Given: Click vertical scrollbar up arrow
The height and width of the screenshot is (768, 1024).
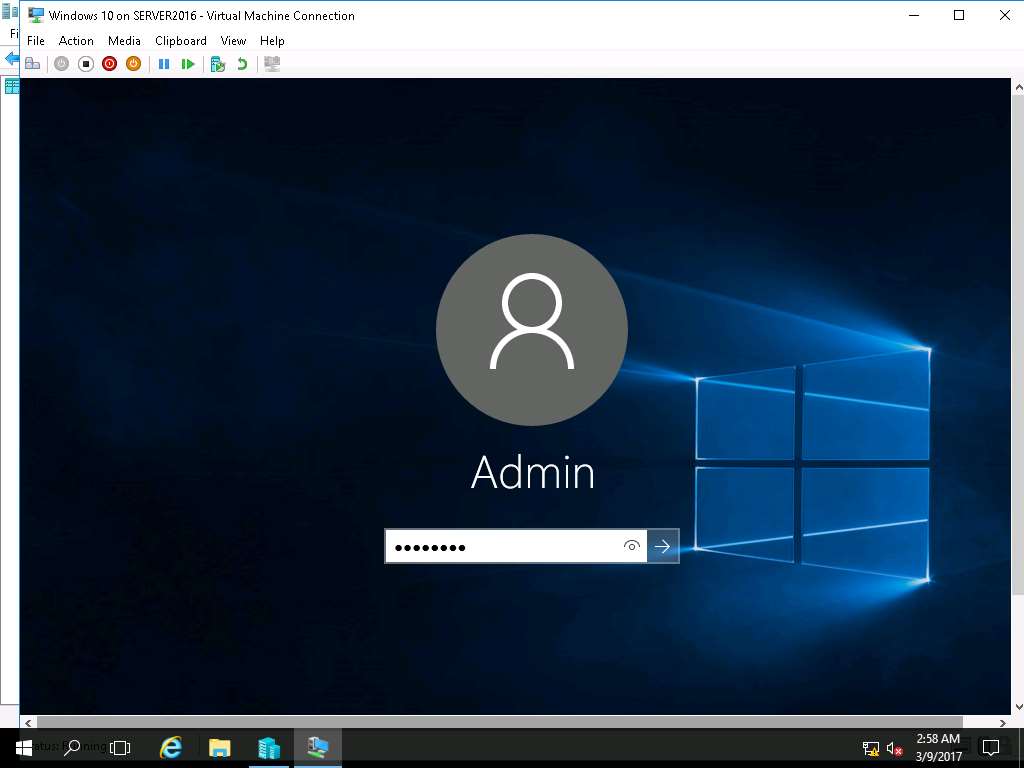Looking at the screenshot, I should [1018, 86].
